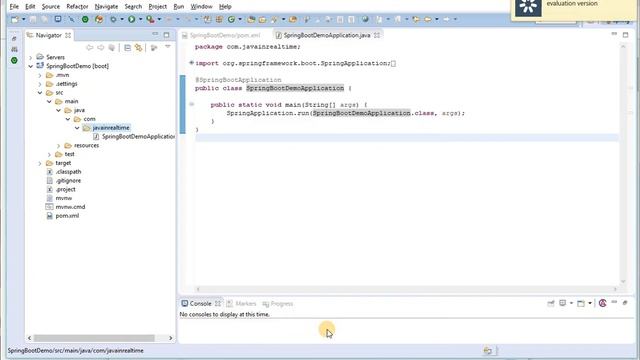Open the Run menu

[x=178, y=7]
